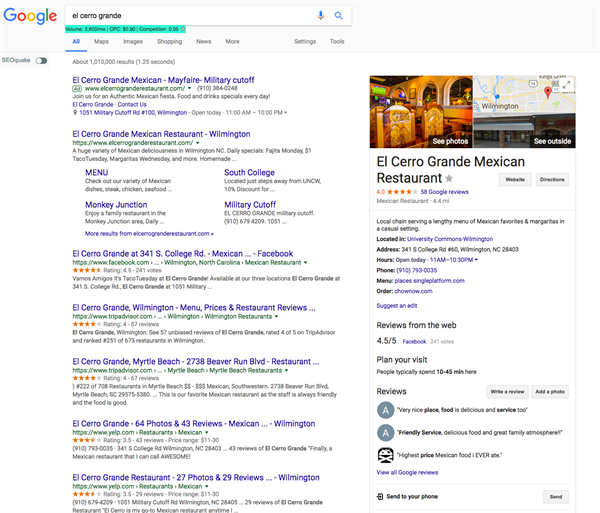Expand the elcerrogranderestaurant.com URL dropdown arrow
Screen dimensions: 600x513
(x=197, y=143)
